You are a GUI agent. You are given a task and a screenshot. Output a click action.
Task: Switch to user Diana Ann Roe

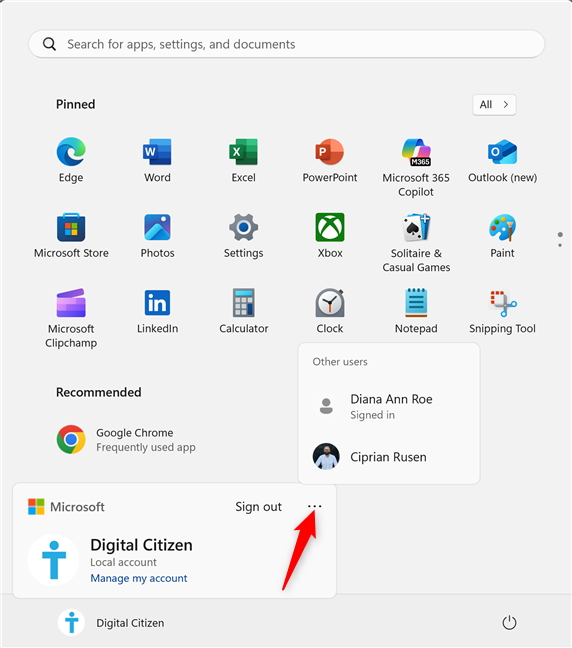pos(389,406)
